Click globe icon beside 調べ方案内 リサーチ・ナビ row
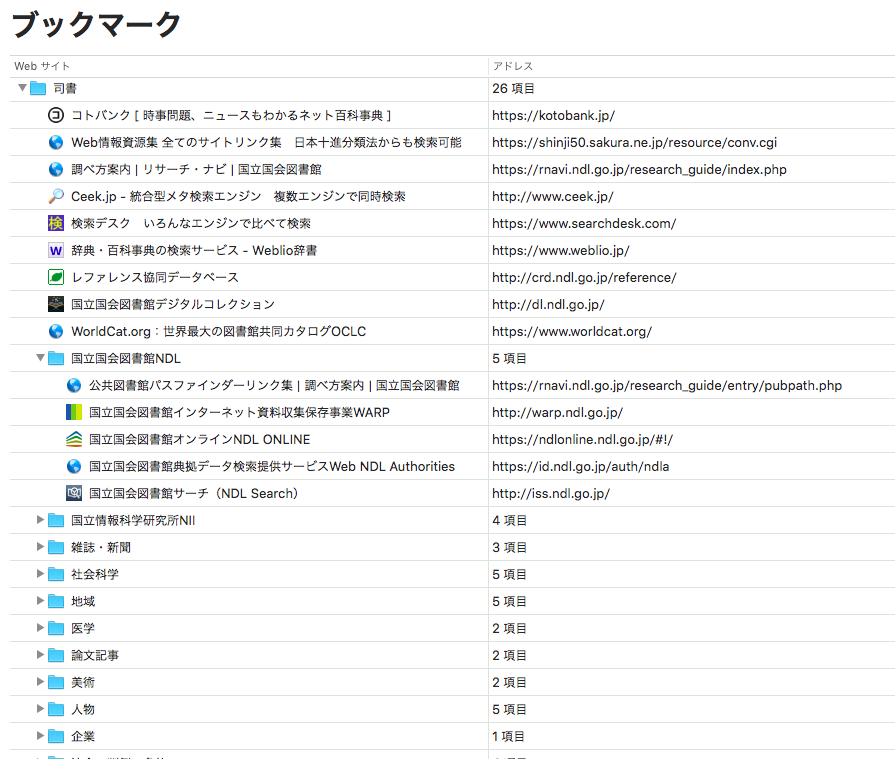 [x=55, y=169]
